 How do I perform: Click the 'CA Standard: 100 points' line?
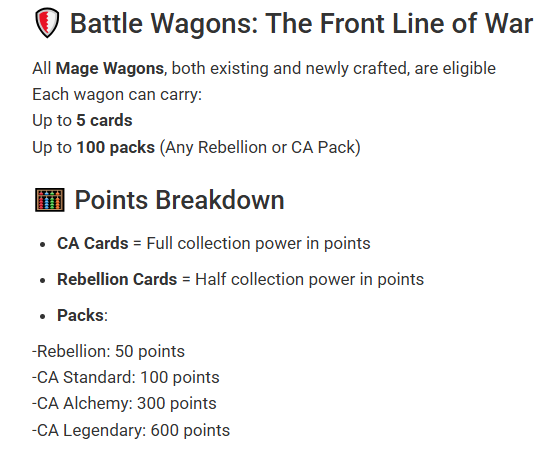[126, 377]
